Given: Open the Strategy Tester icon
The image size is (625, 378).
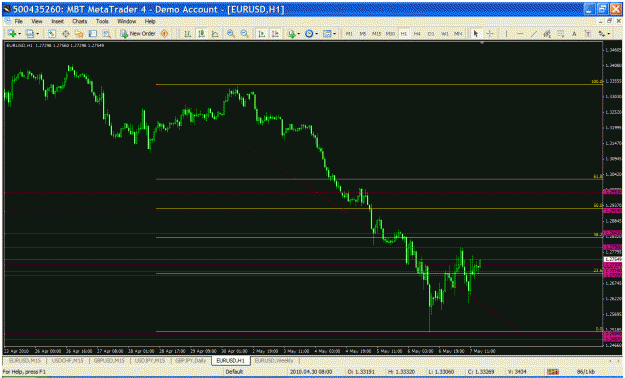Looking at the screenshot, I should (x=106, y=34).
